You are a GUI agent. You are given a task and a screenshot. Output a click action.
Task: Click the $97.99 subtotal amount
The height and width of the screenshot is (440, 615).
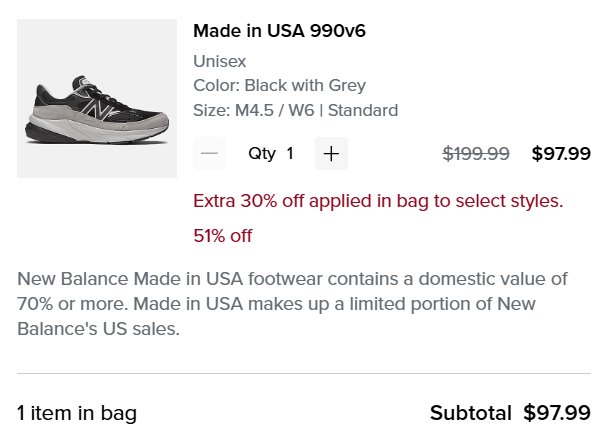(557, 413)
